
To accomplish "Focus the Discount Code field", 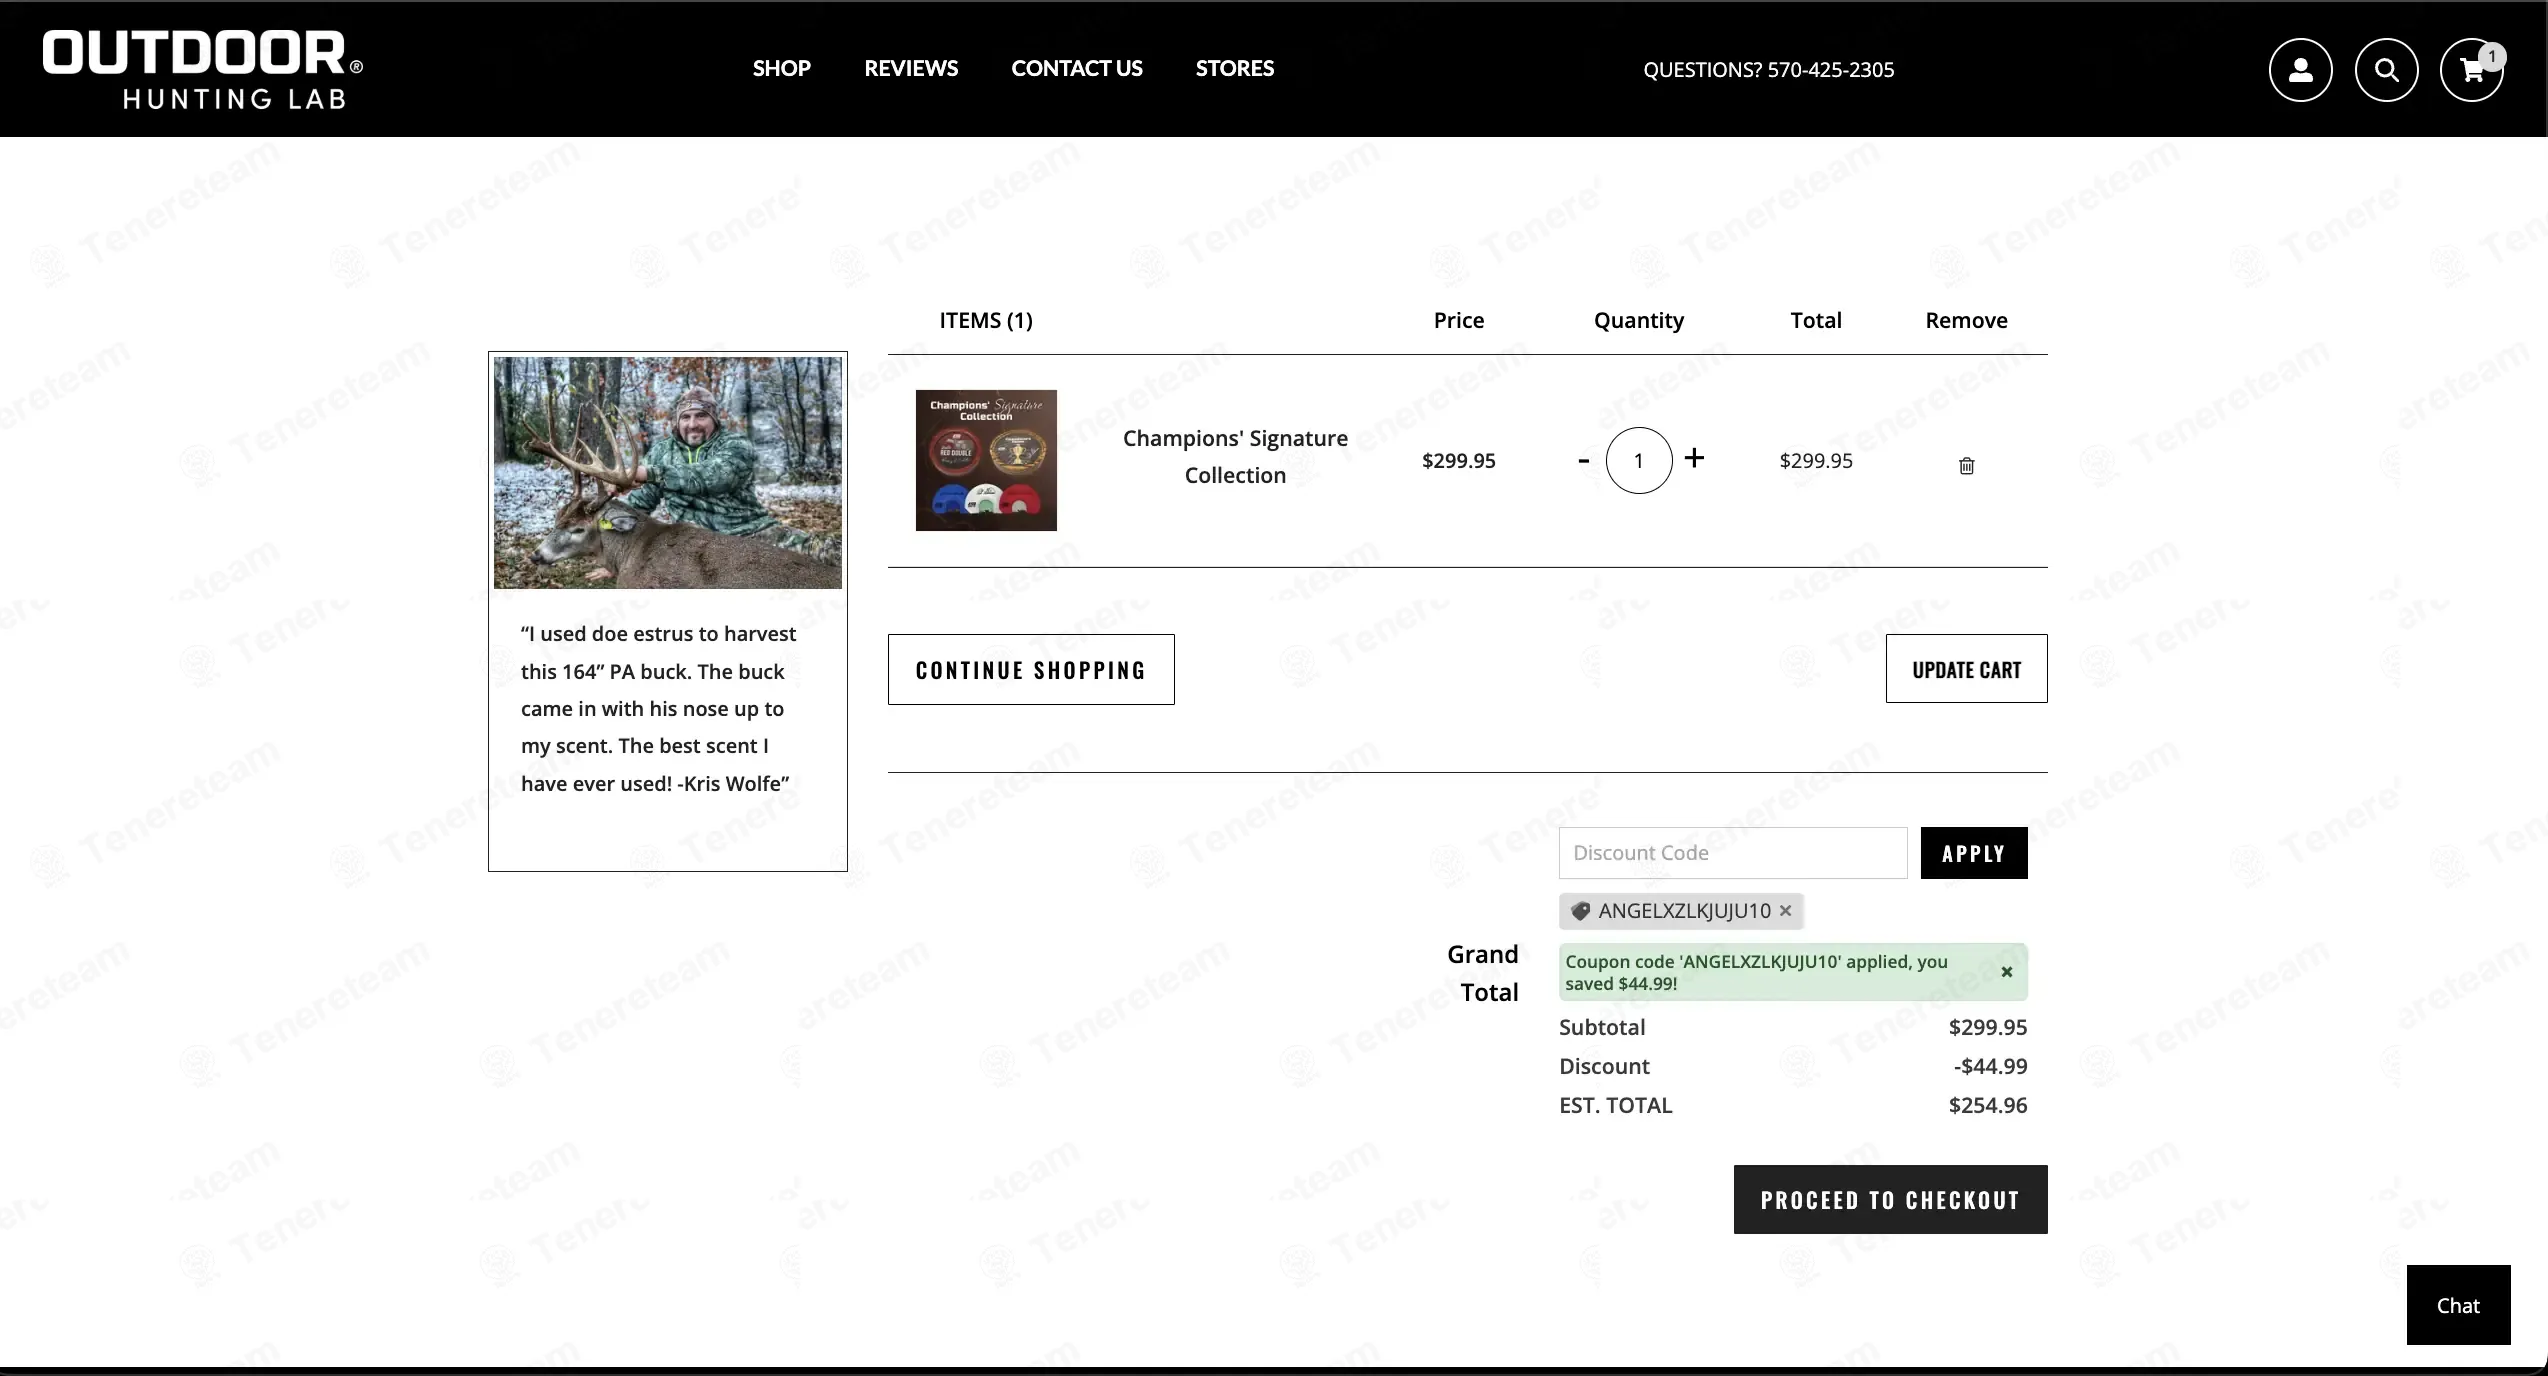I will (1732, 853).
